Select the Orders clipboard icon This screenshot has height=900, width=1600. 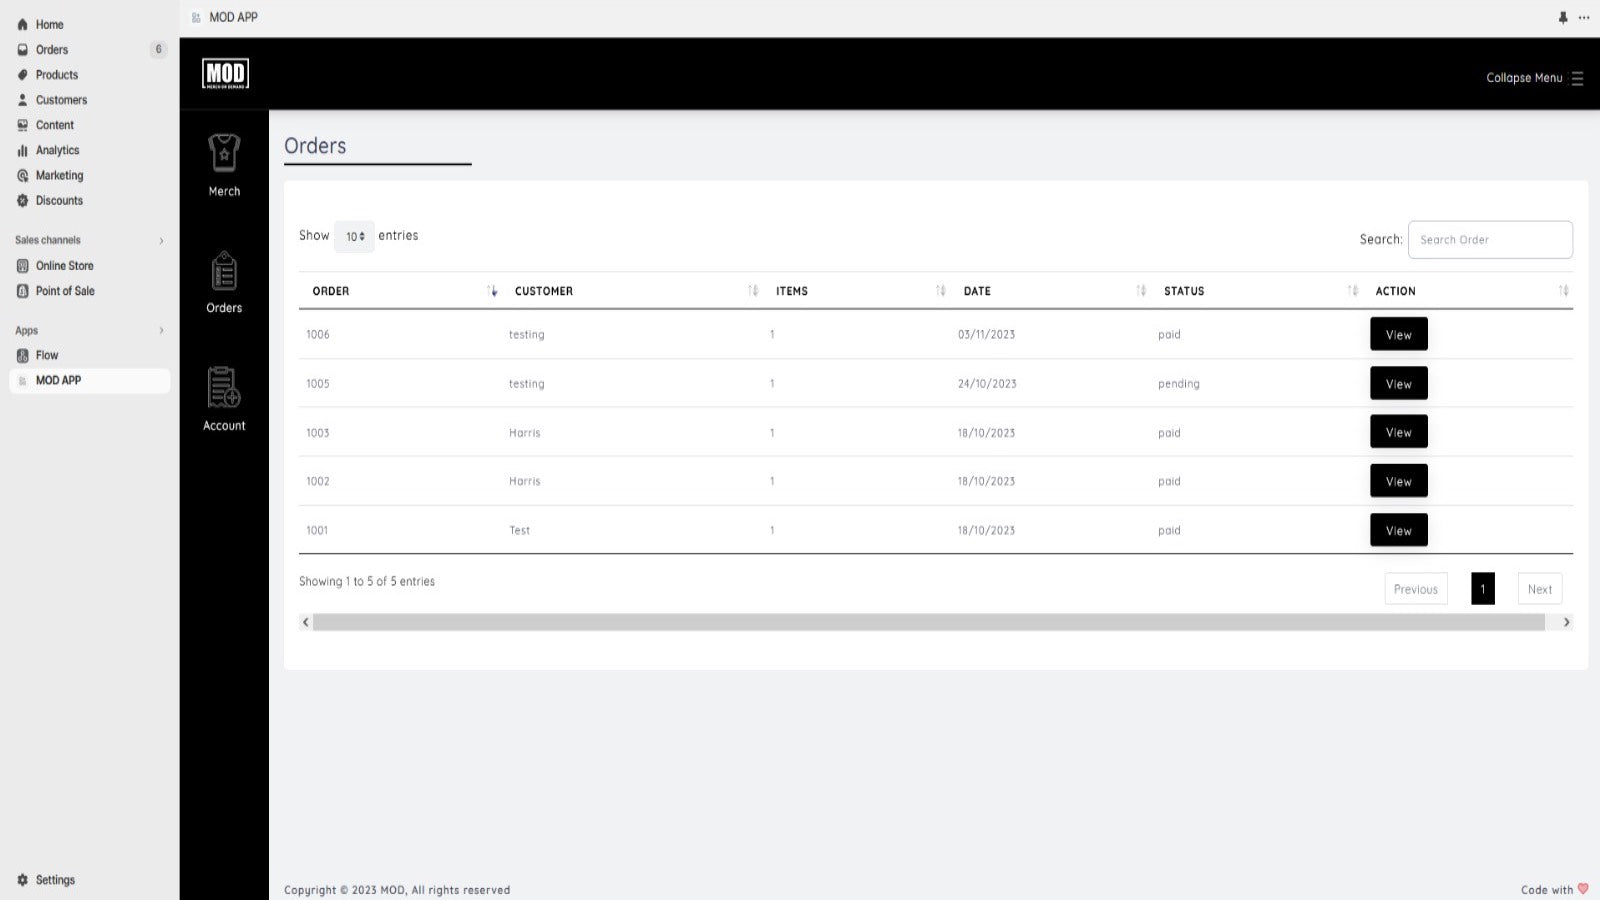[x=224, y=271]
